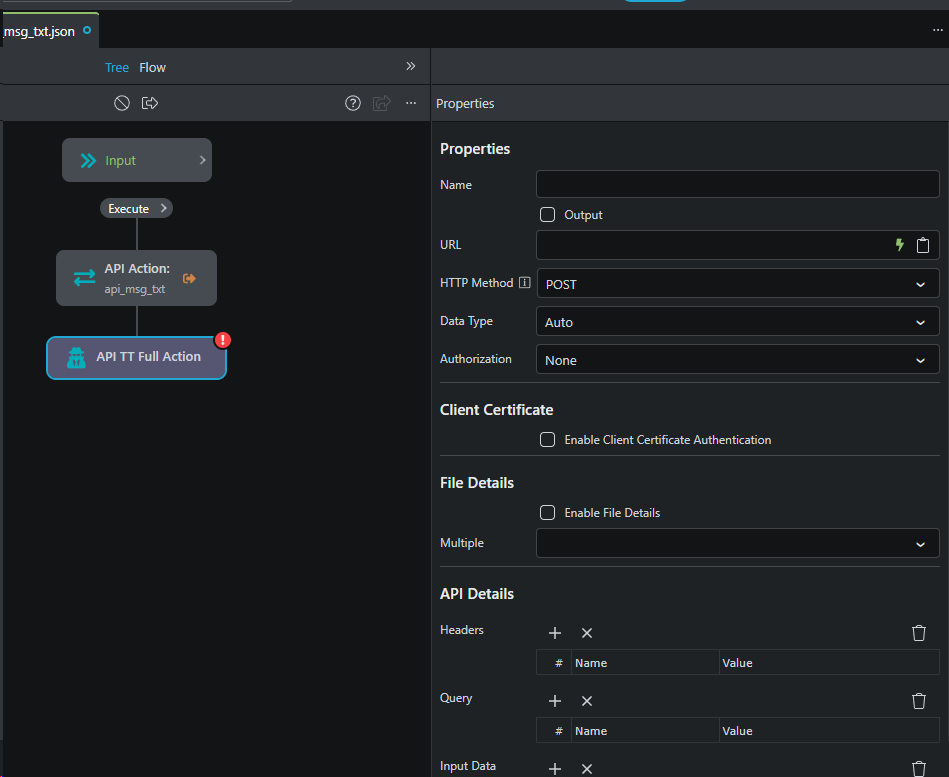949x777 pixels.
Task: Click the HTTP Method info icon
Action: 524,283
